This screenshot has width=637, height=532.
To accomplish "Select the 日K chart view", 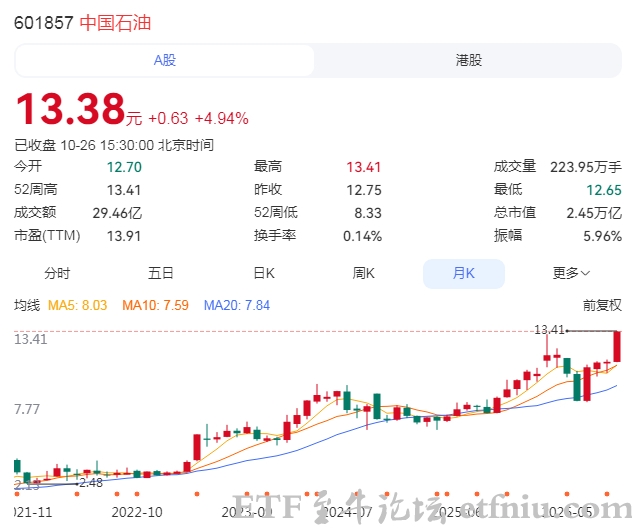I will point(264,273).
